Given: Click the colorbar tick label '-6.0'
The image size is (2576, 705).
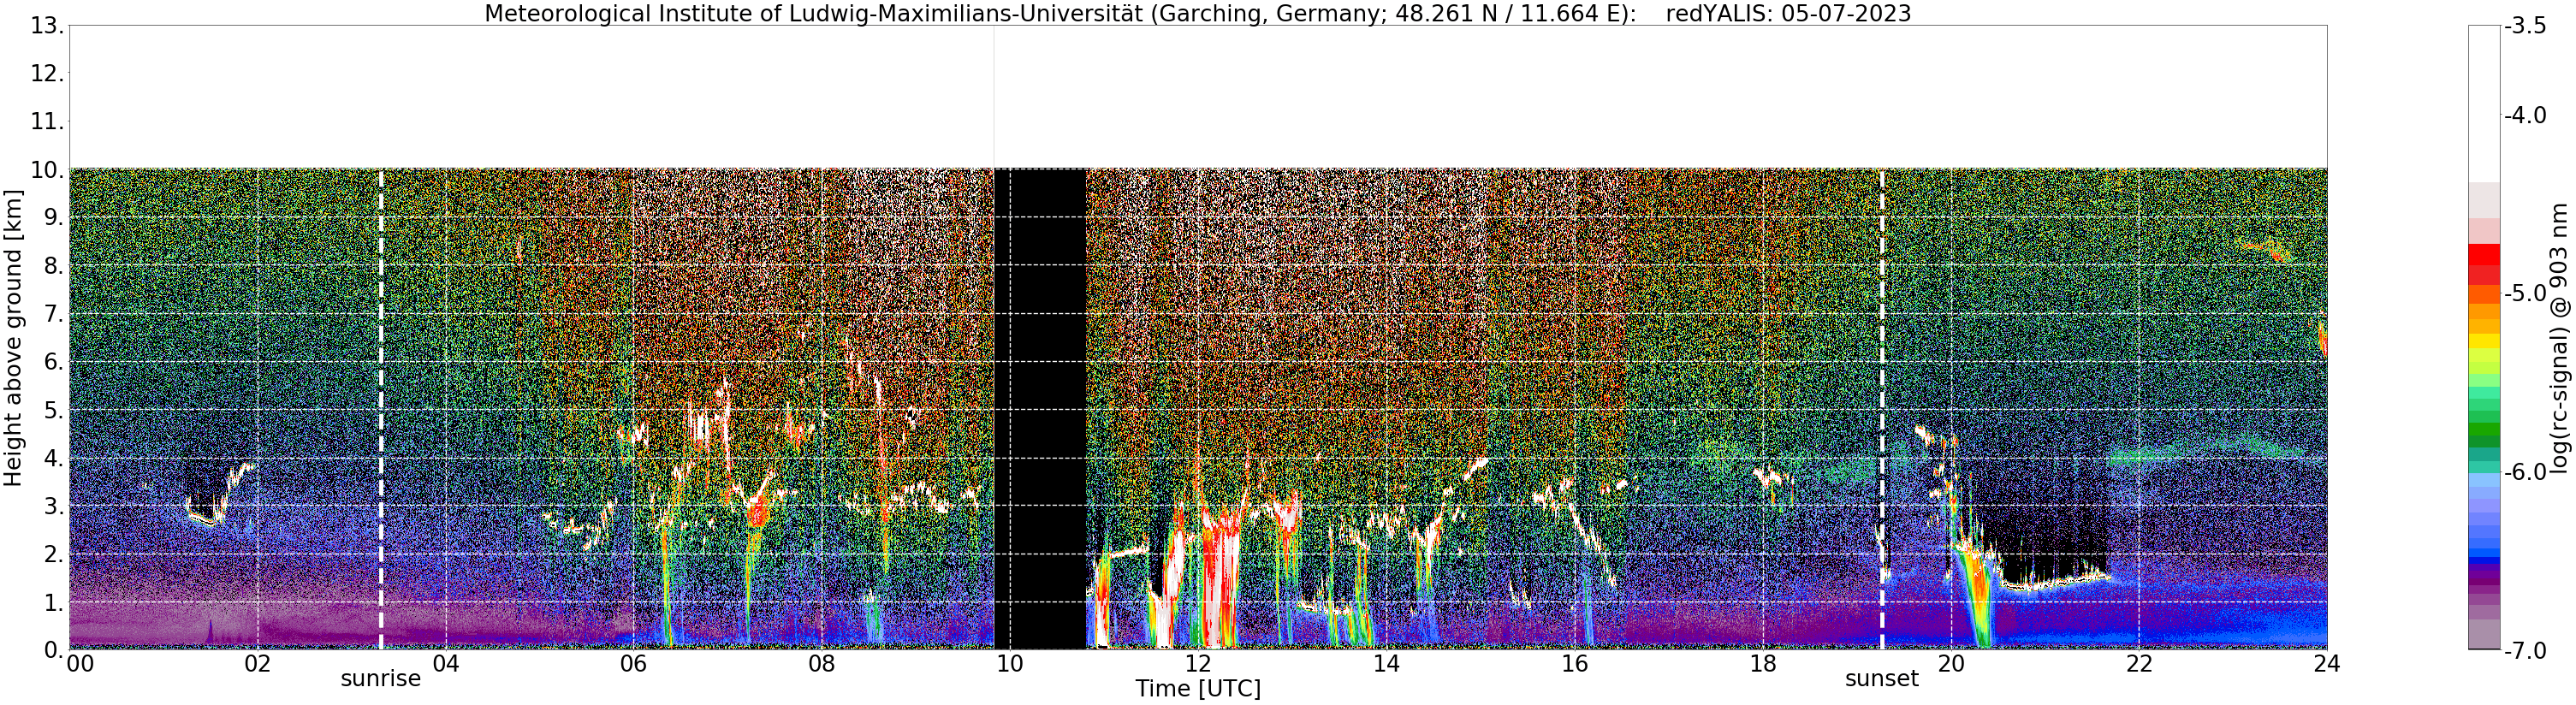Looking at the screenshot, I should point(2525,473).
